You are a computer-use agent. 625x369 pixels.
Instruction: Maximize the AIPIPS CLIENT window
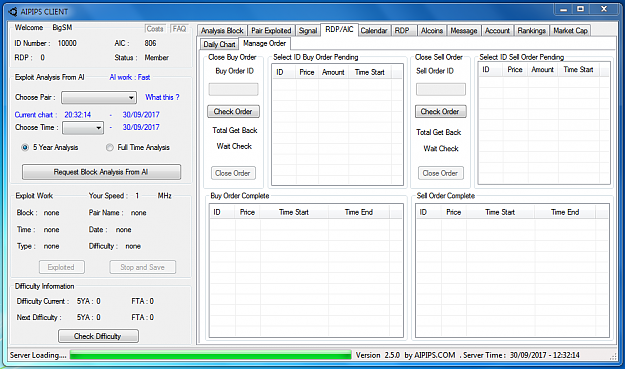pyautogui.click(x=581, y=10)
